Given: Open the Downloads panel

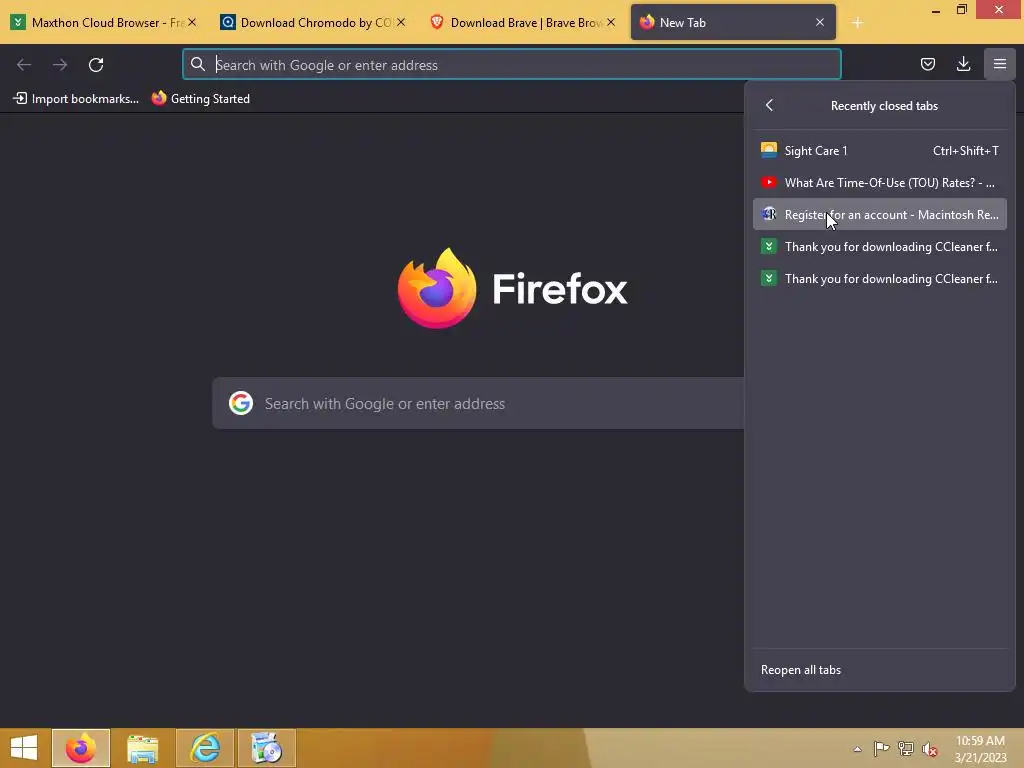Looking at the screenshot, I should [x=963, y=64].
